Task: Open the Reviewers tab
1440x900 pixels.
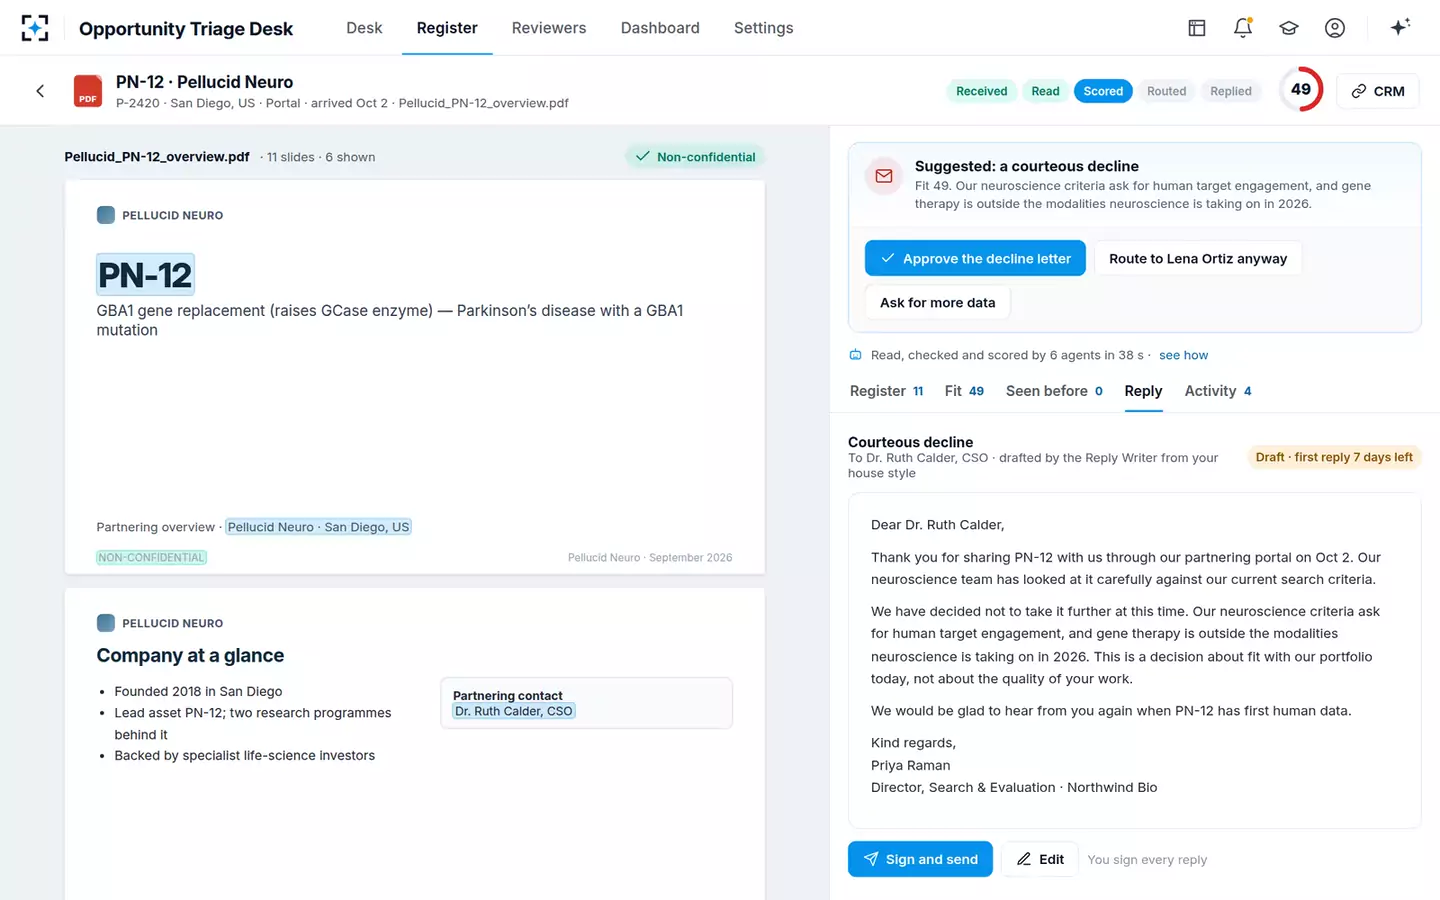Action: click(549, 28)
